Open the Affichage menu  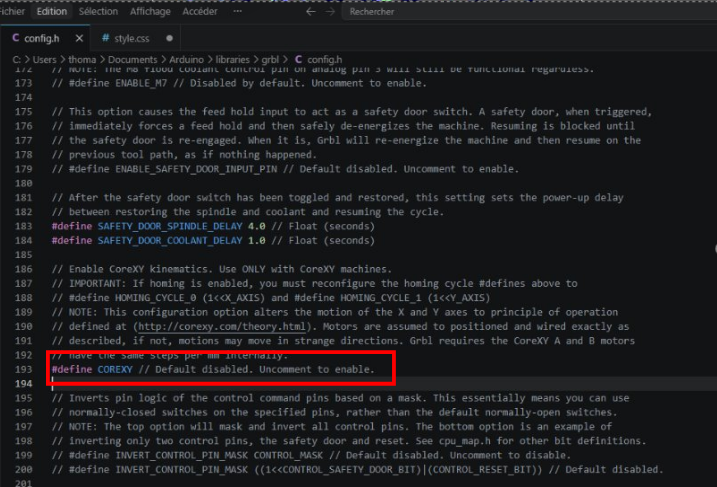click(150, 11)
